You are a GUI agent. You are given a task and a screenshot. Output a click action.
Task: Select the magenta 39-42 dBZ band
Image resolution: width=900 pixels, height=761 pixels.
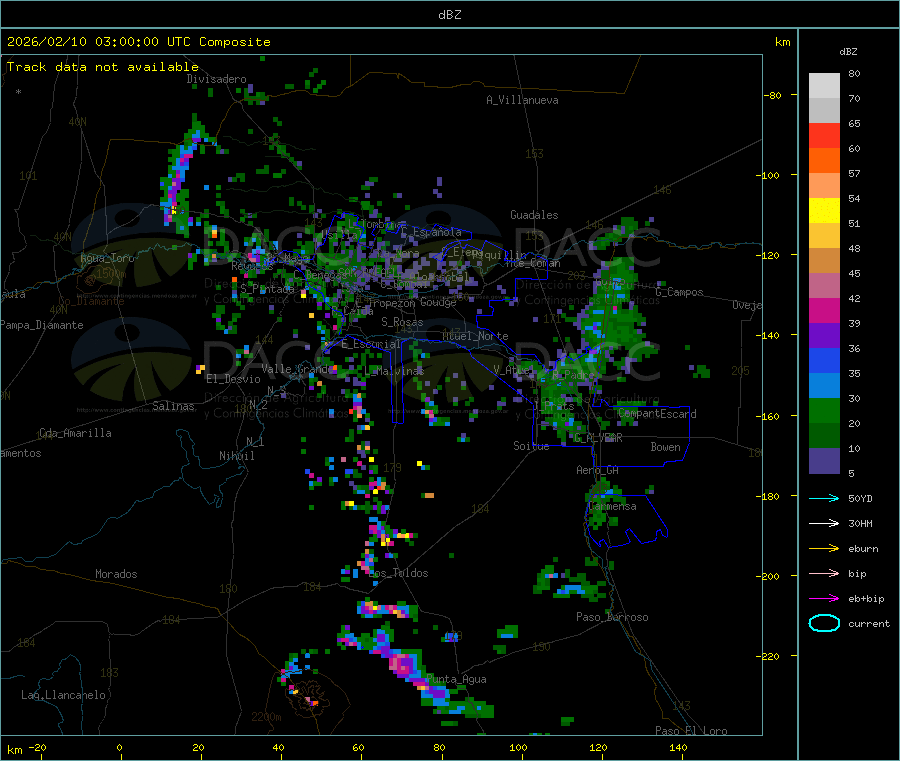coord(824,310)
